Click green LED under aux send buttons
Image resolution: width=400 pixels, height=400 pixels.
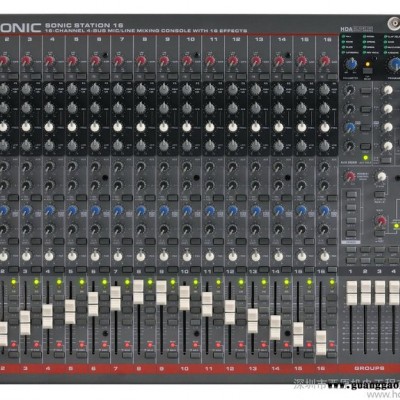point(366,158)
